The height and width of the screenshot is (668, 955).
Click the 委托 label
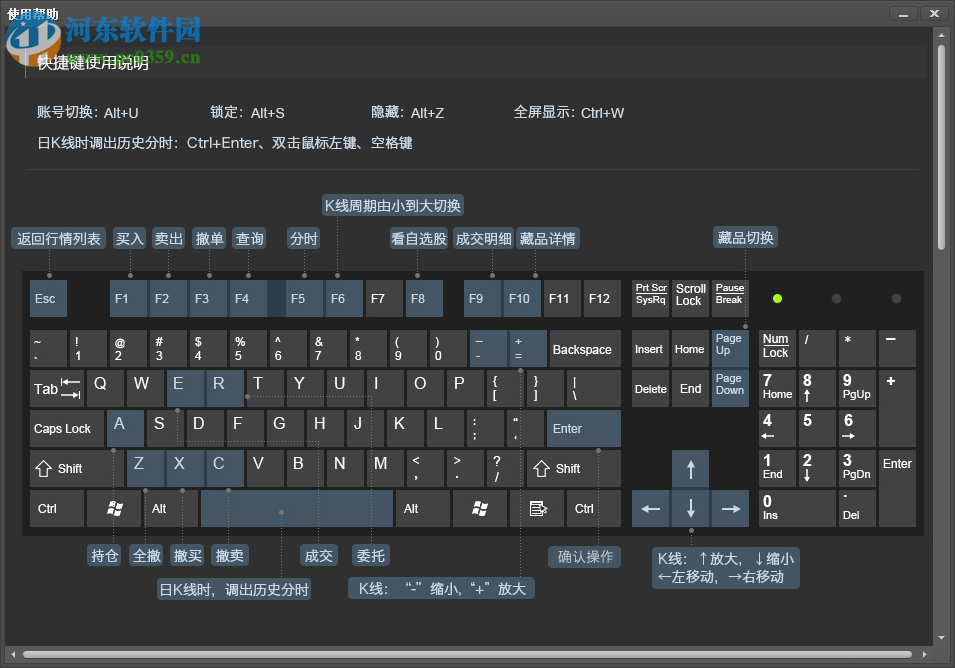(x=370, y=555)
